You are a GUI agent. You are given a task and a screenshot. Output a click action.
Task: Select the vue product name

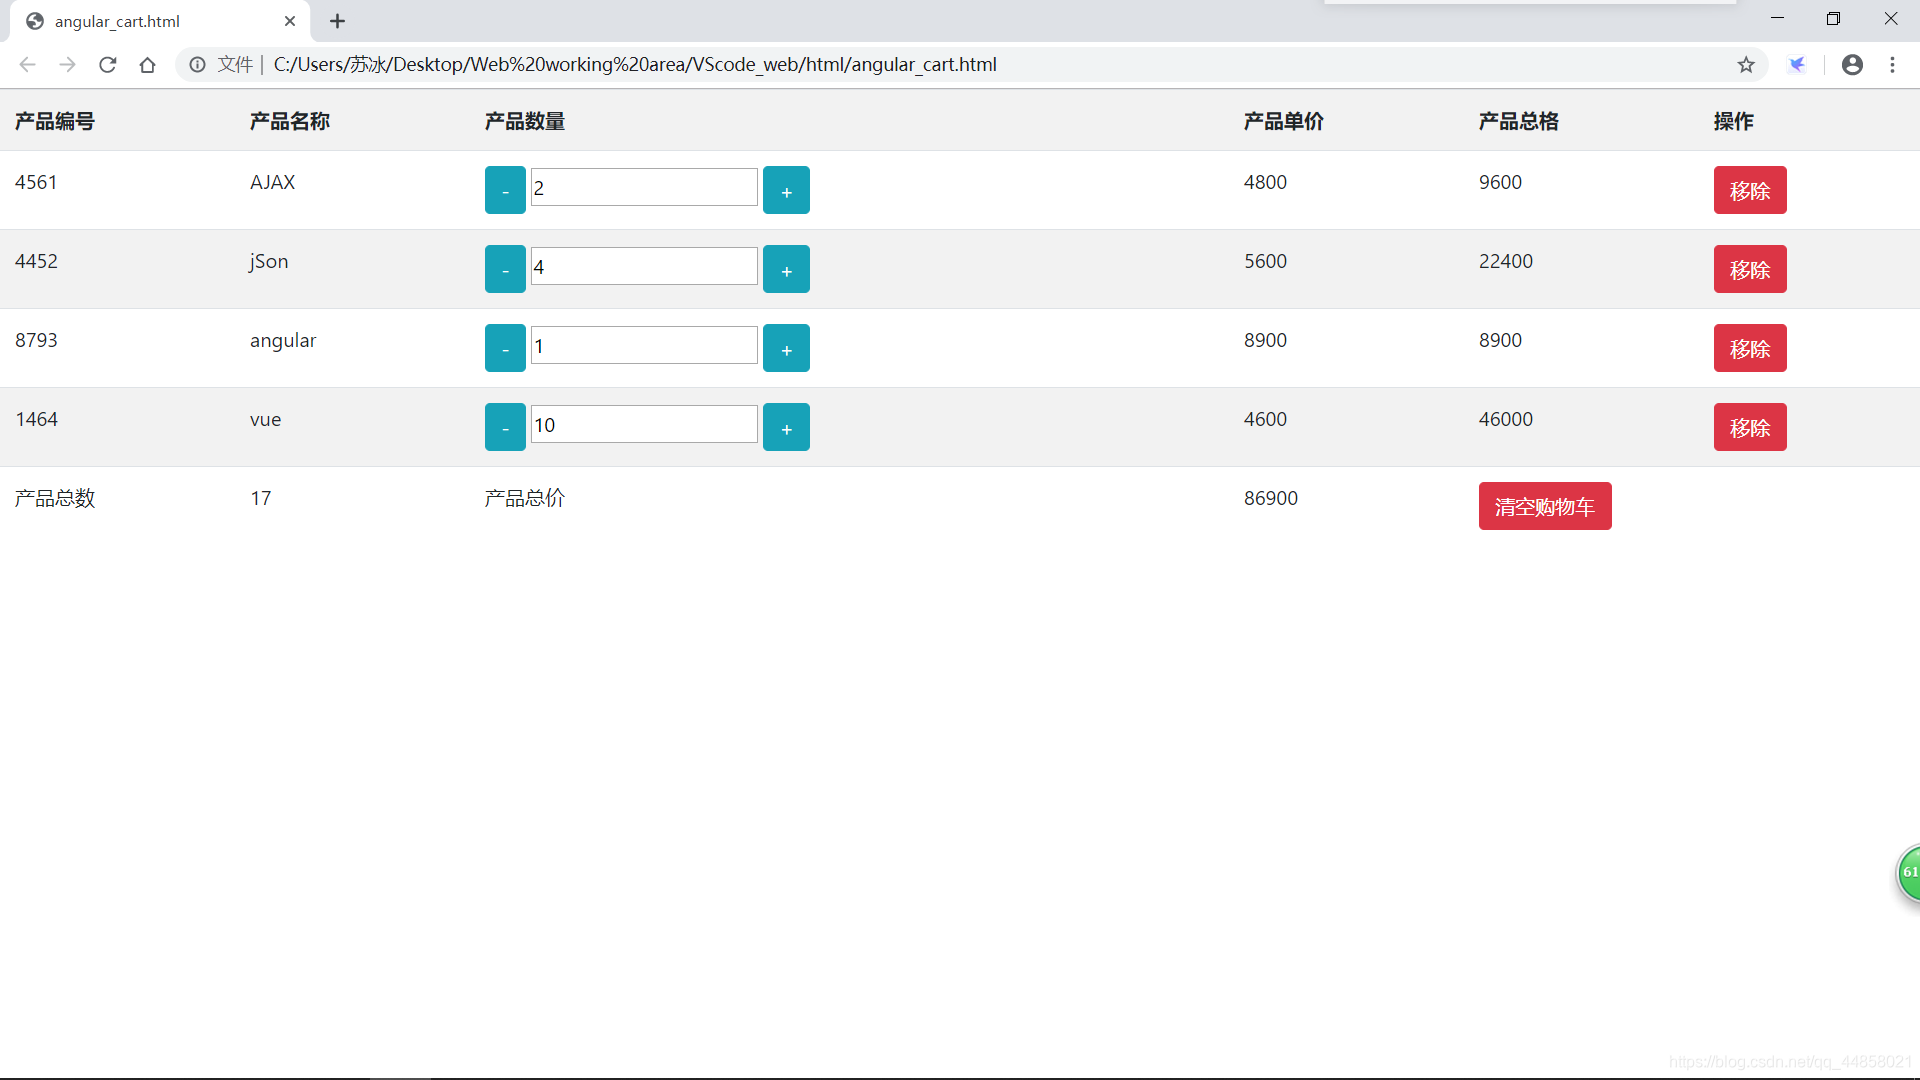point(265,419)
